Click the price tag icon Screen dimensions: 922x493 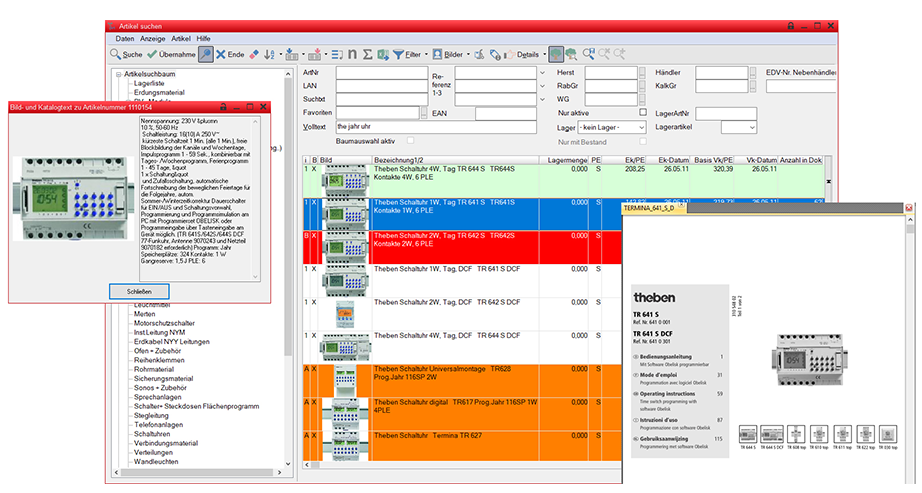click(496, 55)
